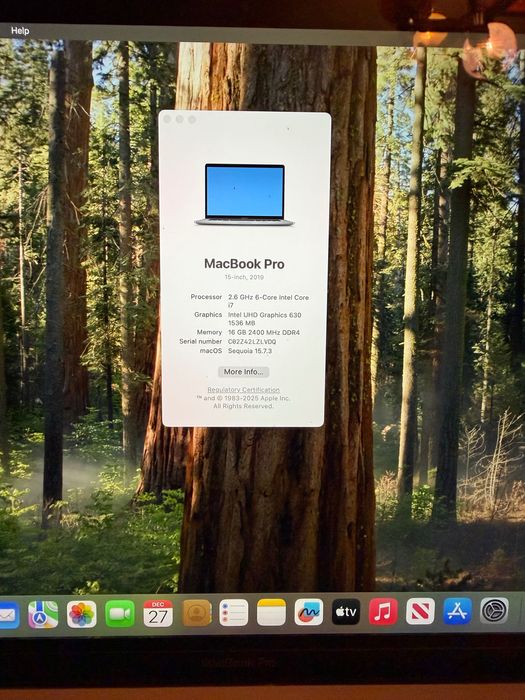This screenshot has height=700, width=525.
Task: Minimize the About This Mac window
Action: [179, 119]
